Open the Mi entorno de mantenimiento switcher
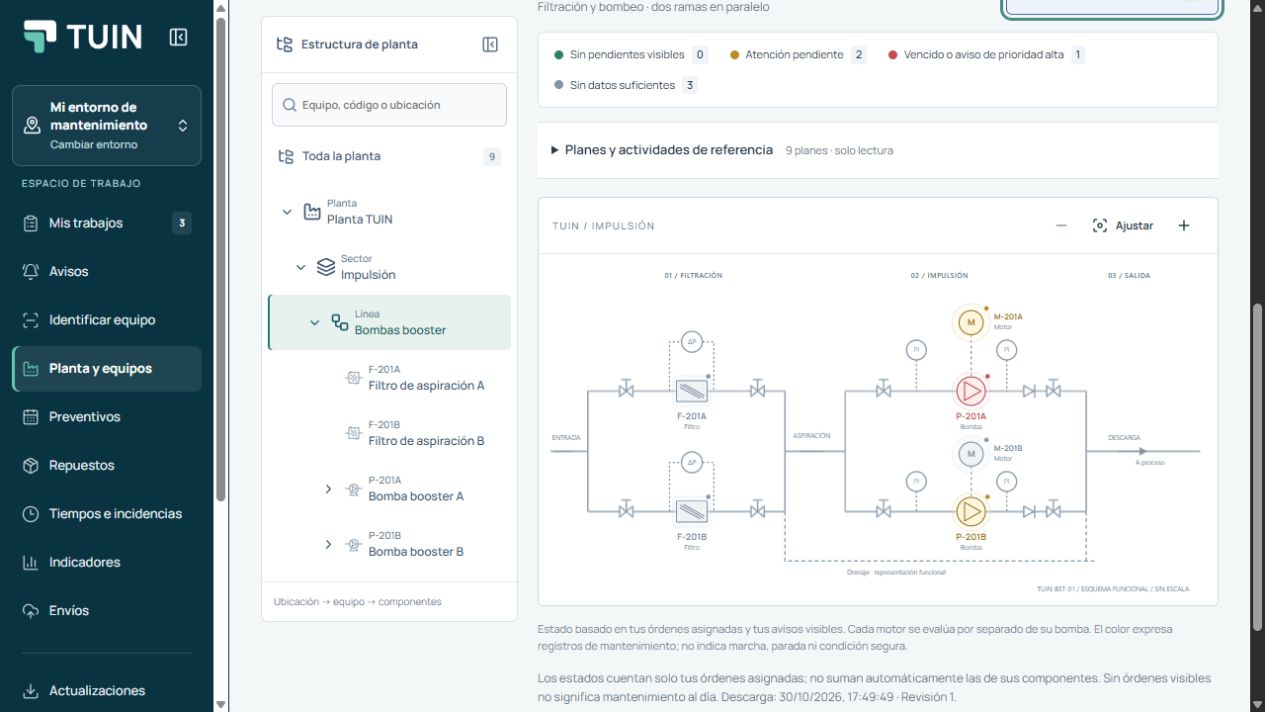Image resolution: width=1265 pixels, height=712 pixels. [107, 125]
